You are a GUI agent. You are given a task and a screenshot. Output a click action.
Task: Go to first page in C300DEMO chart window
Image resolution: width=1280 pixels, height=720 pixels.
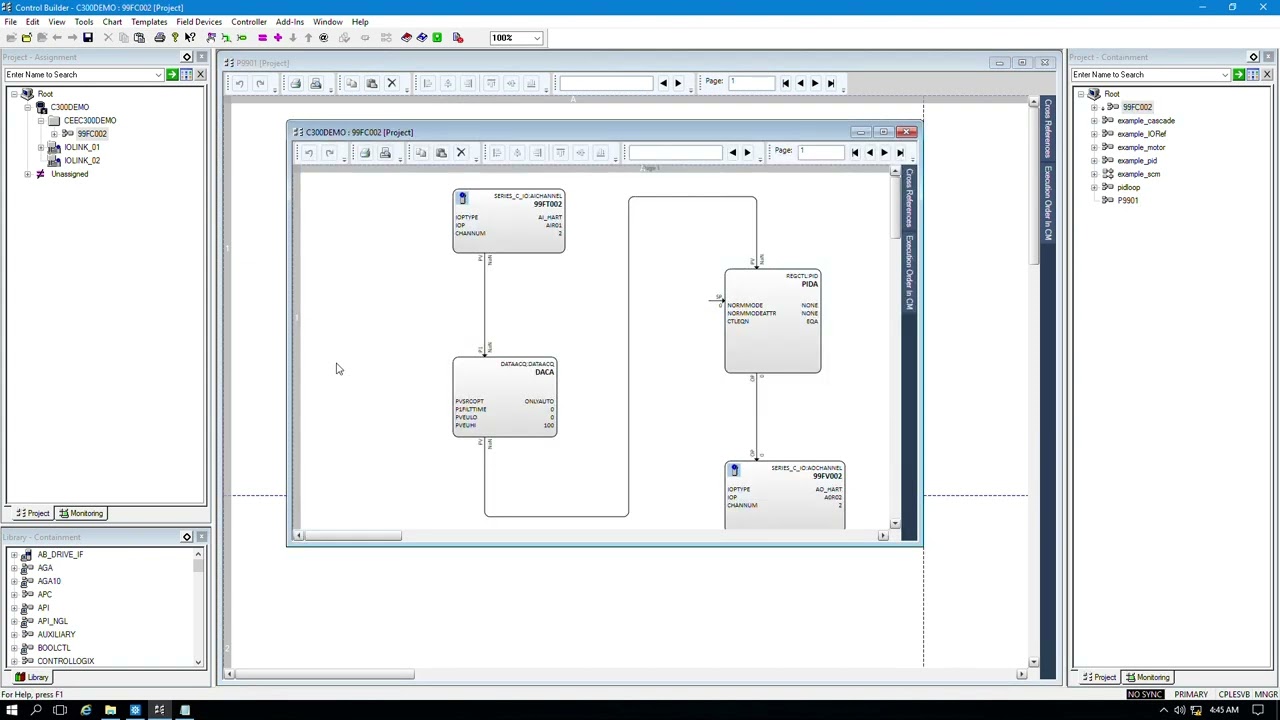coord(855,153)
